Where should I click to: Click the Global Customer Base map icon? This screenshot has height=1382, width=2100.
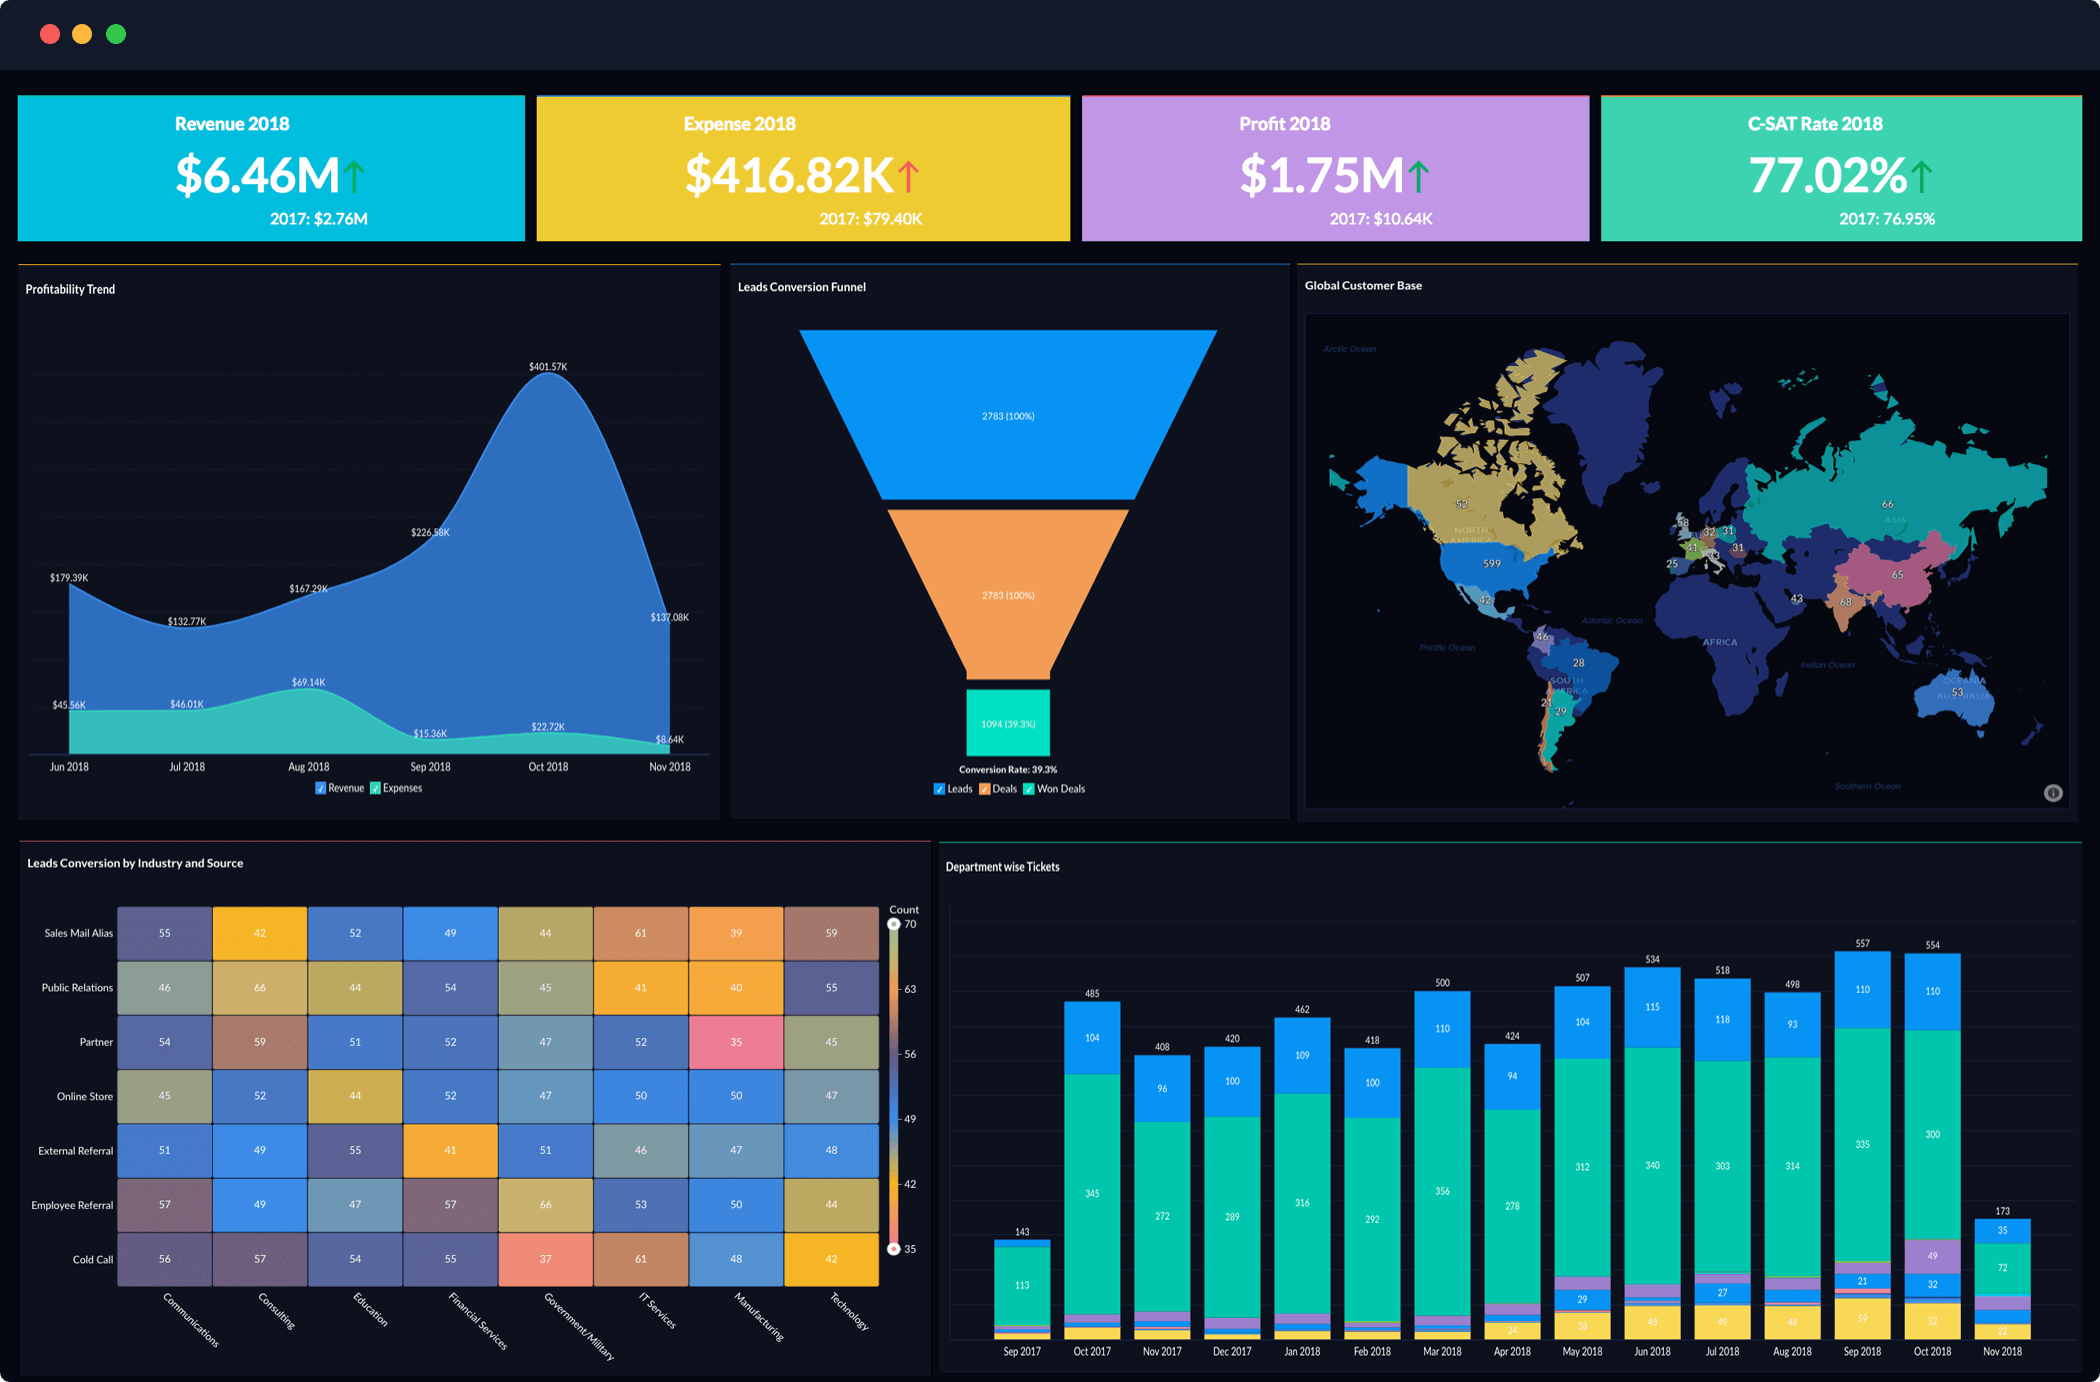click(2054, 796)
